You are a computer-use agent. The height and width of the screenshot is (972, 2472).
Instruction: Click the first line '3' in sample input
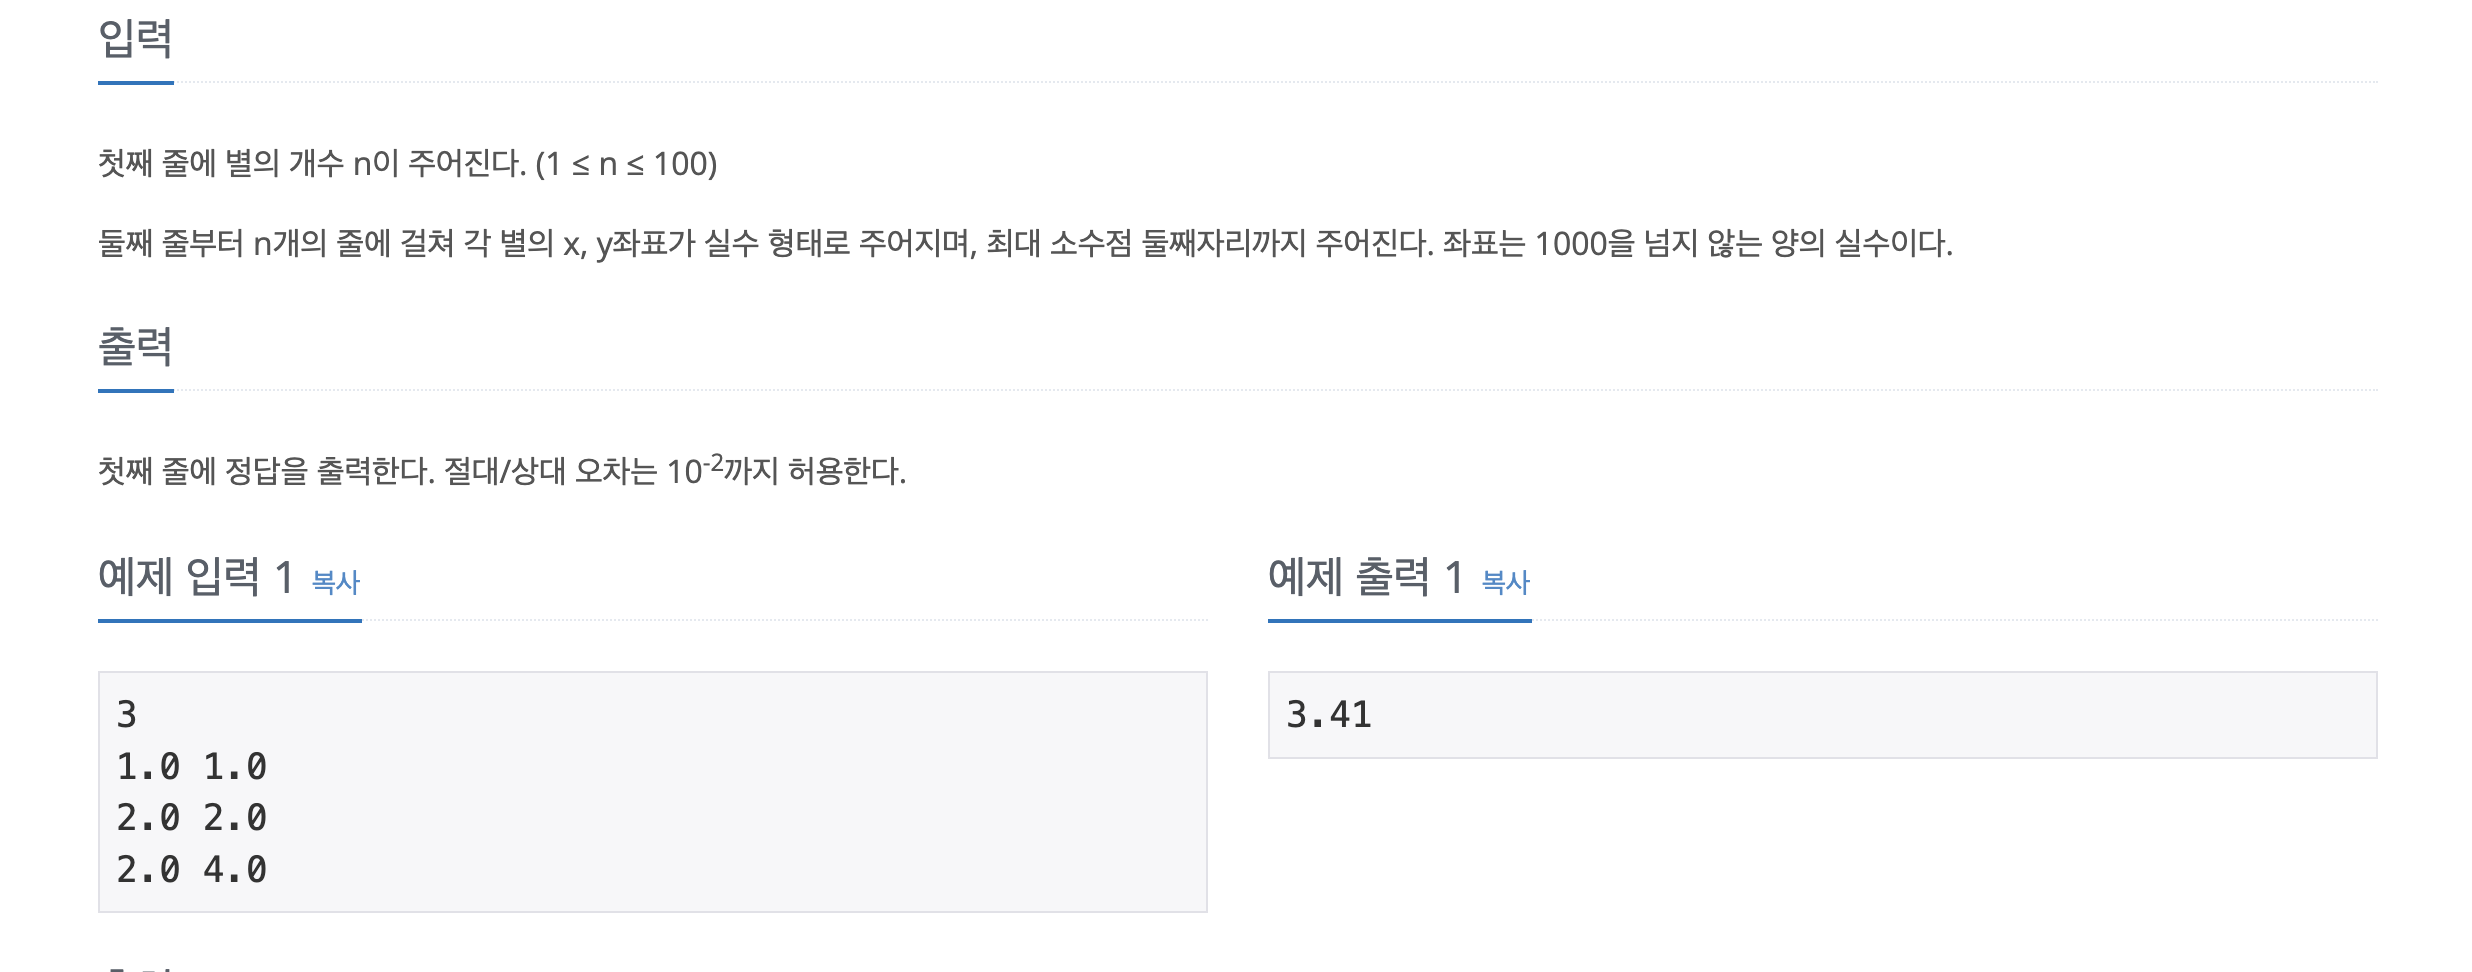126,715
